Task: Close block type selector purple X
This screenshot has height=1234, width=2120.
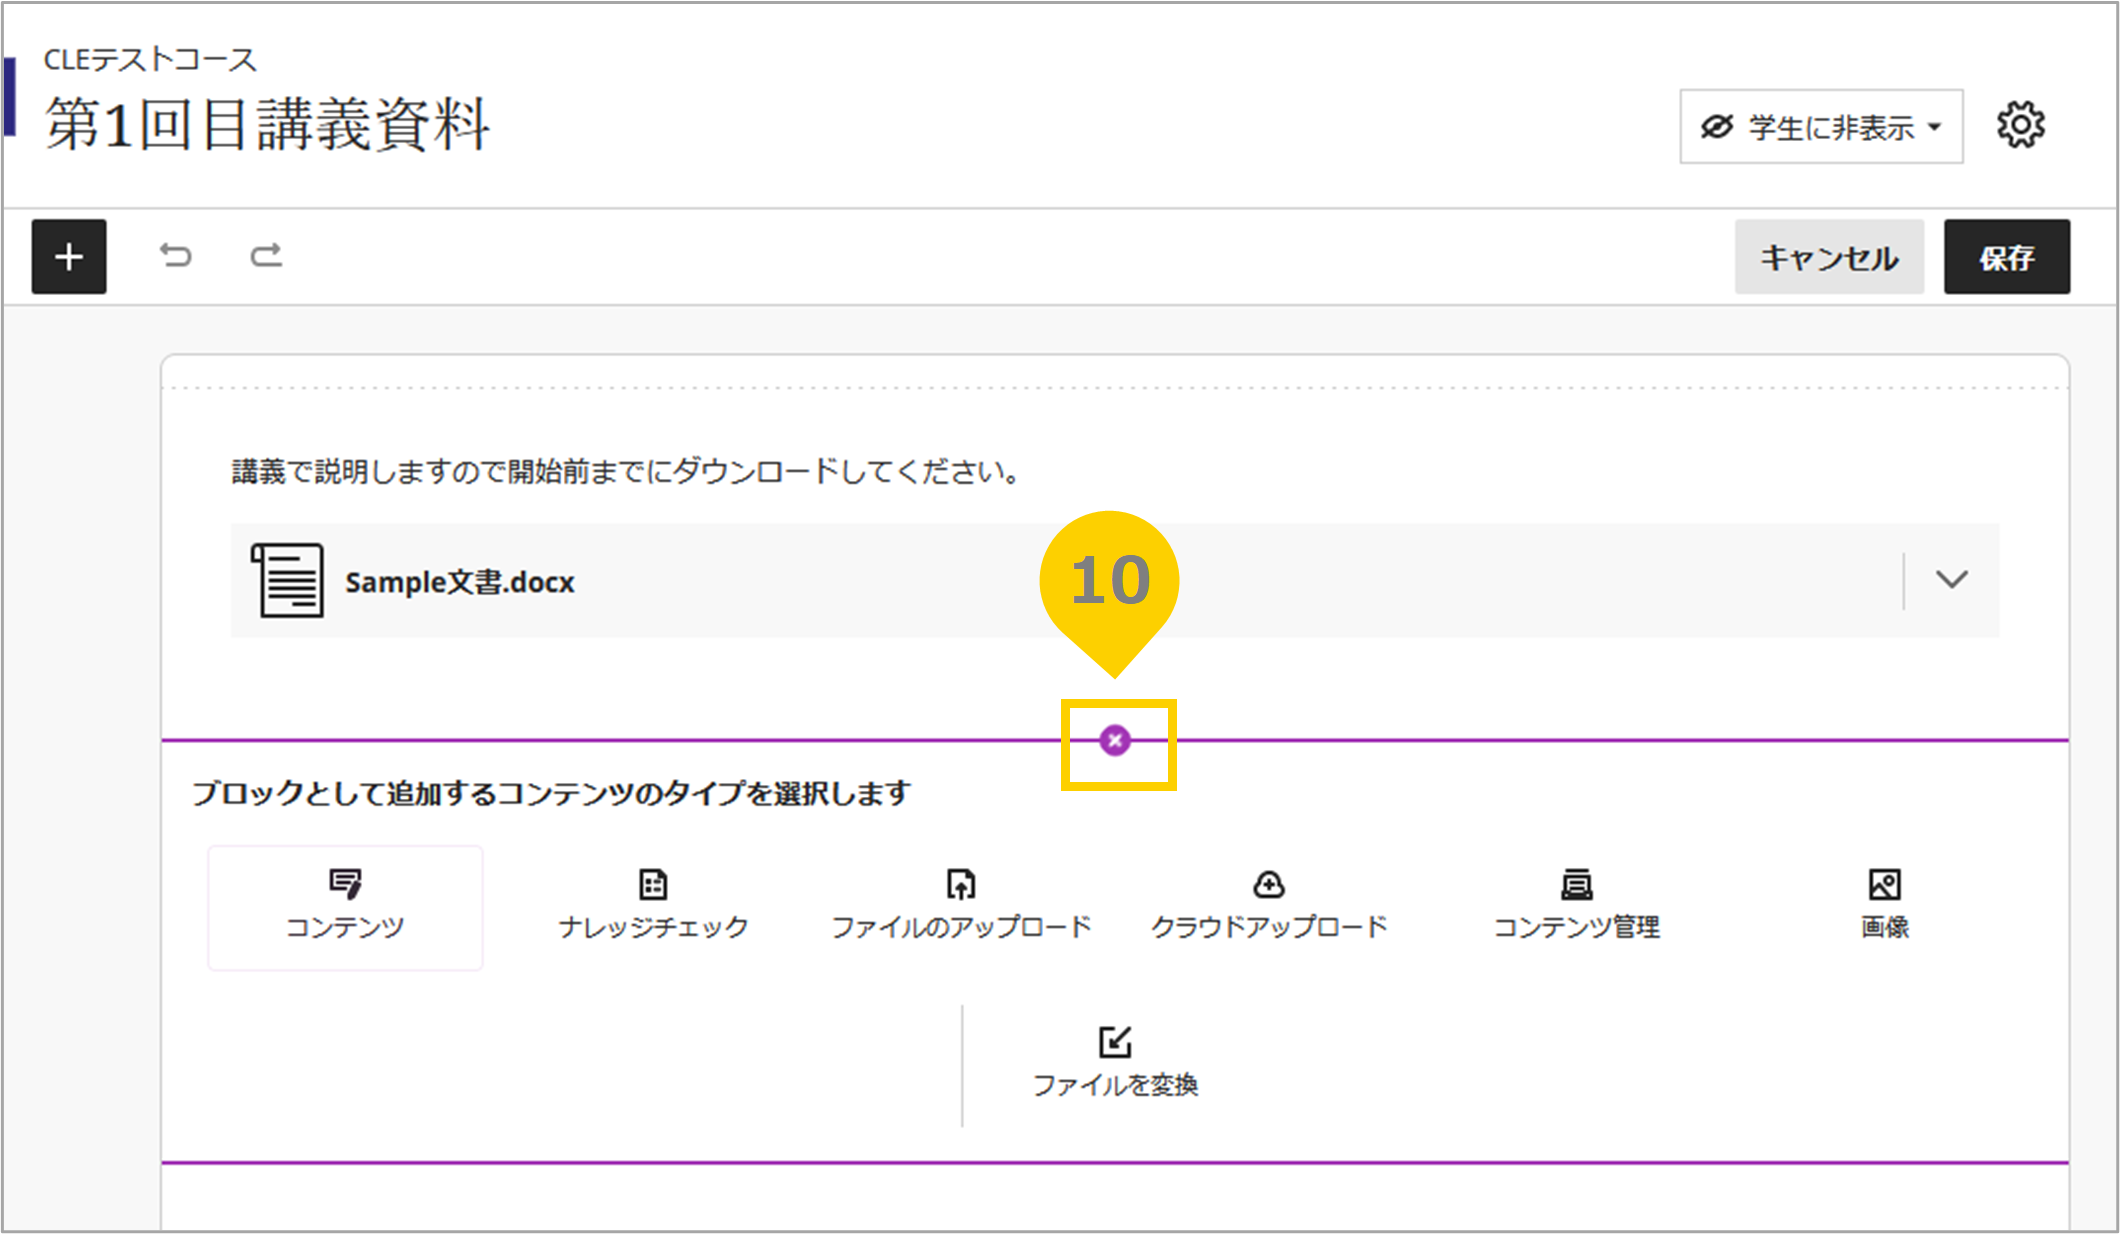Action: 1115,741
